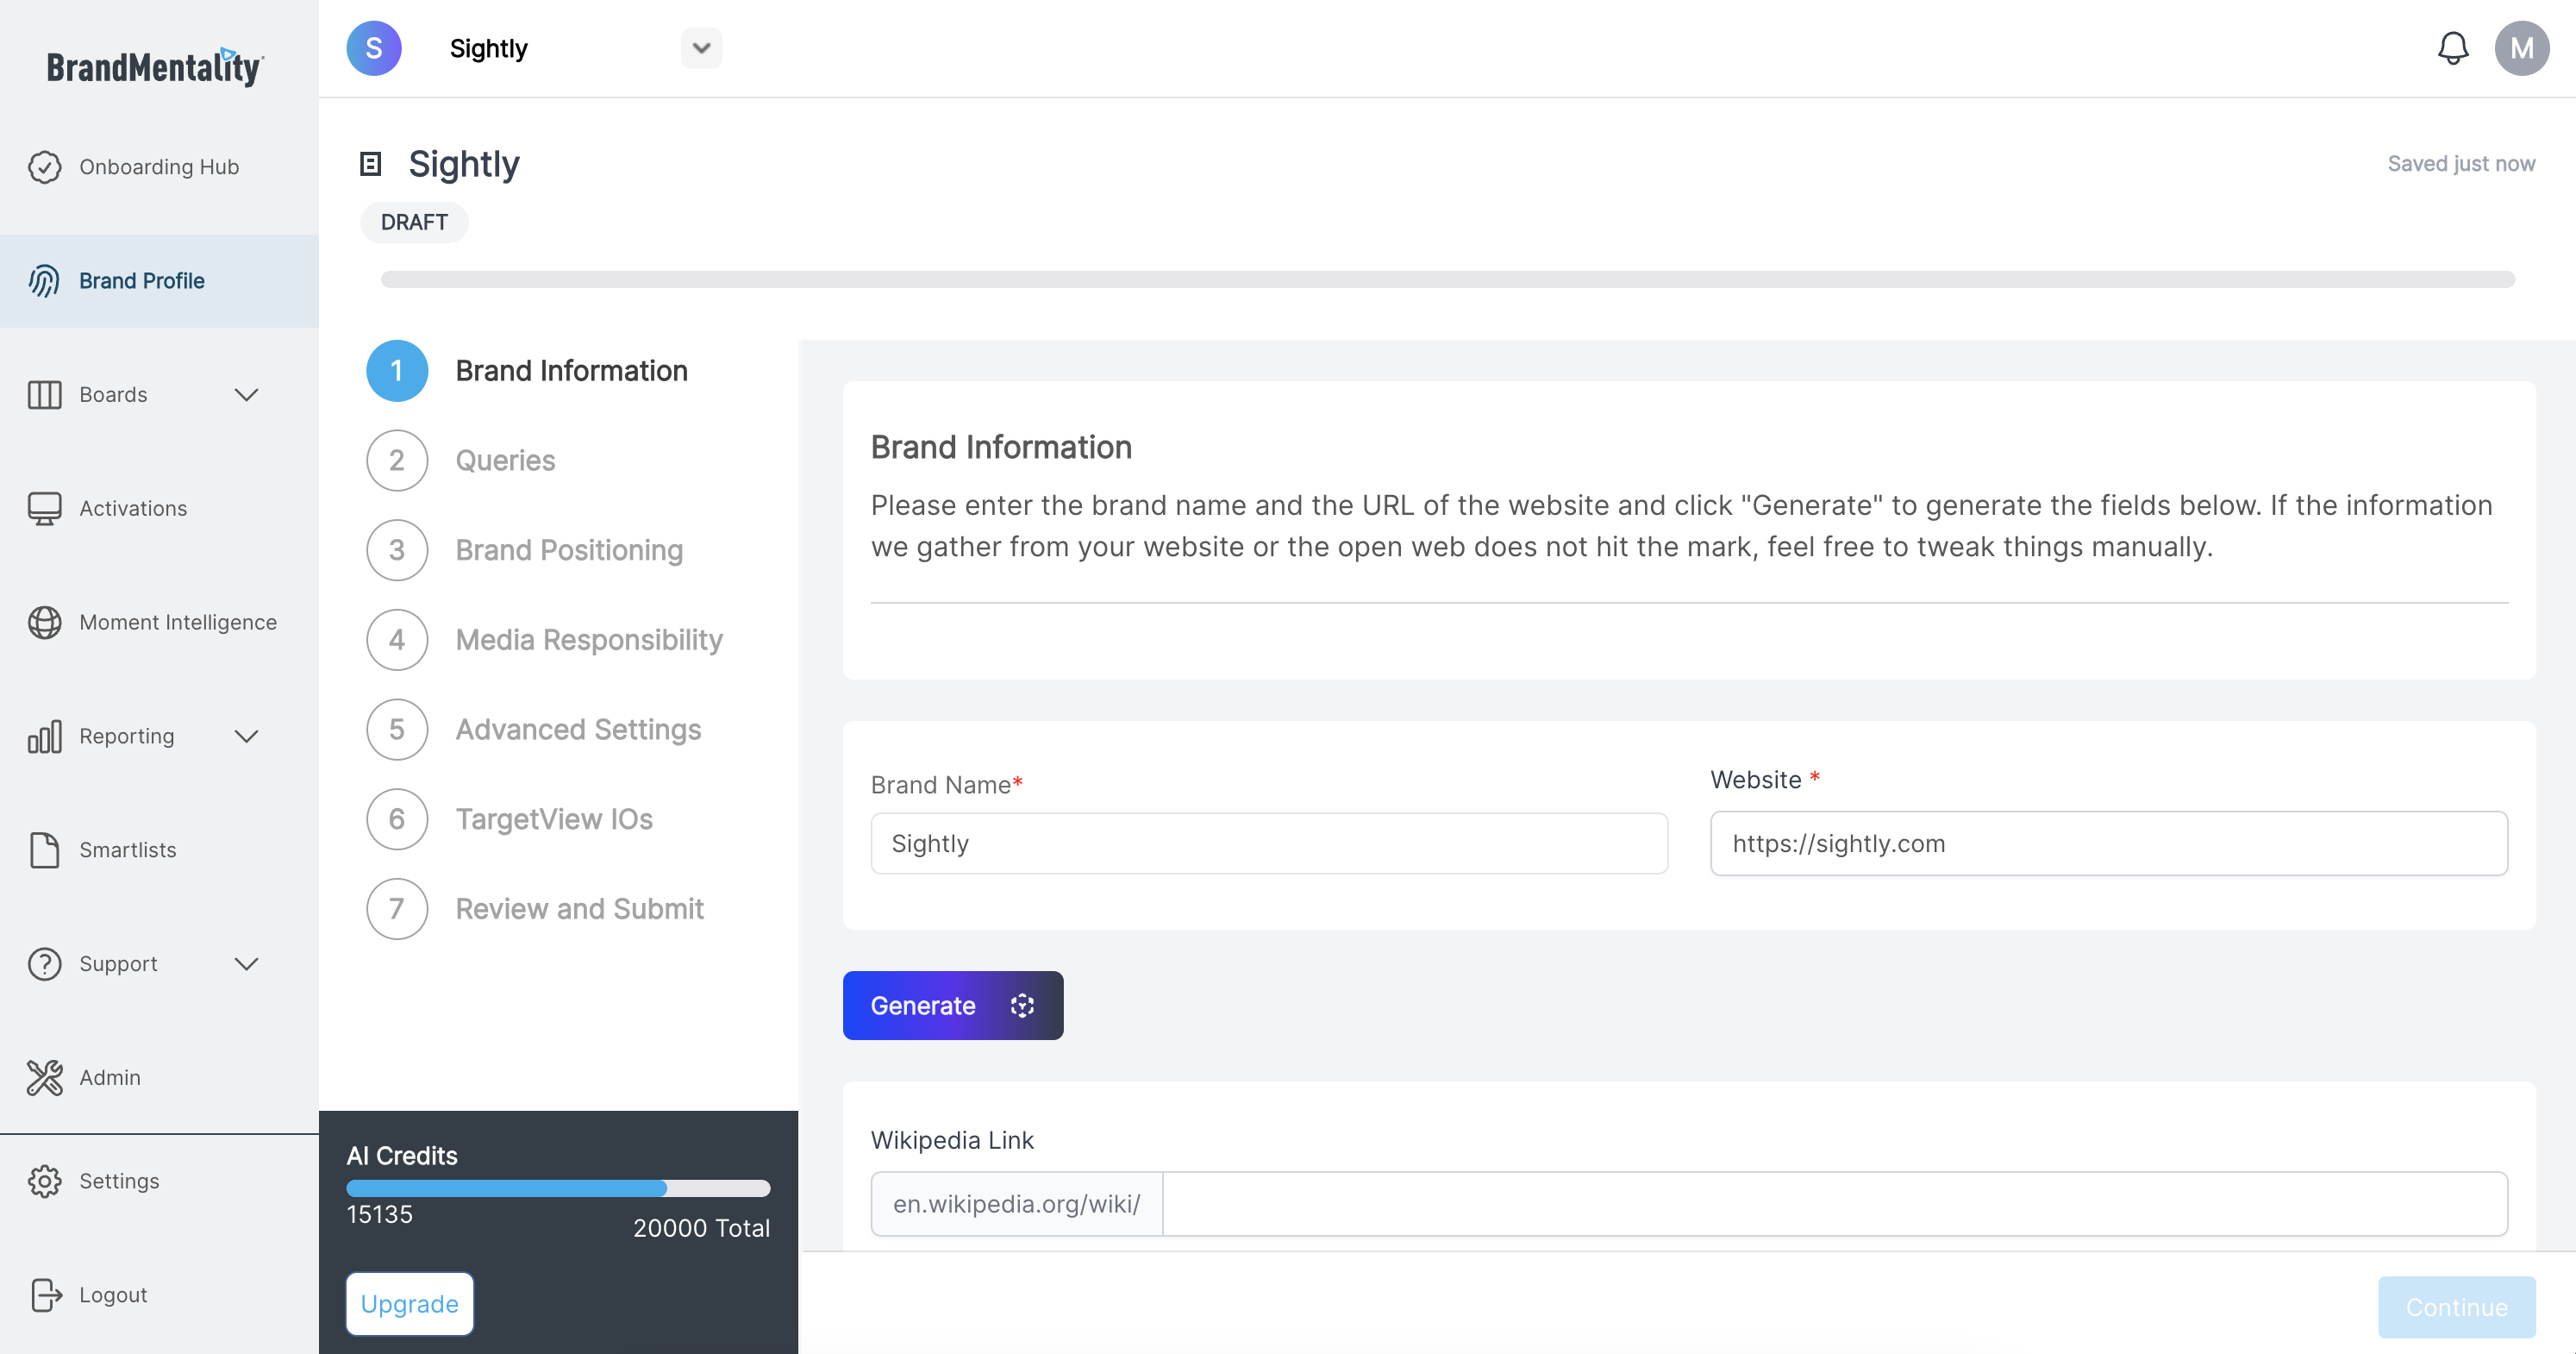The width and height of the screenshot is (2576, 1354).
Task: Expand the Support submenu chevron
Action: [246, 964]
